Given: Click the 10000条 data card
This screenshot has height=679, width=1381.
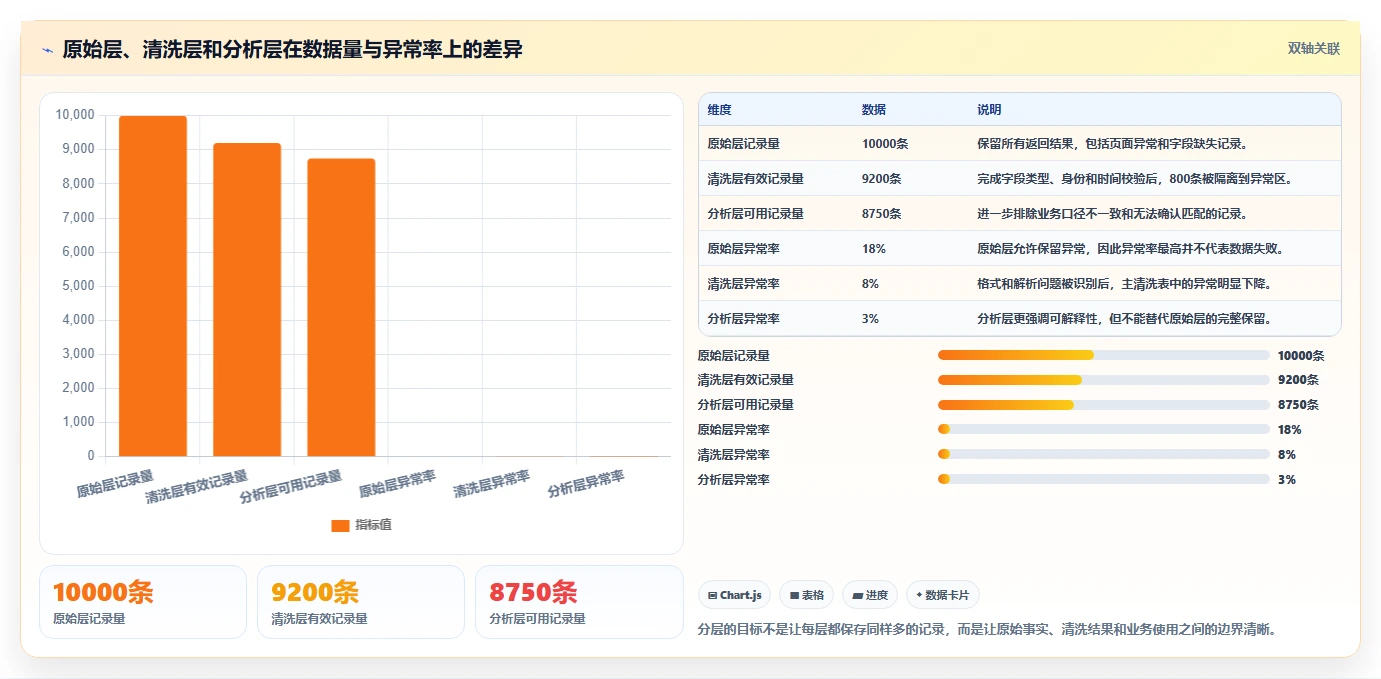Looking at the screenshot, I should point(143,602).
